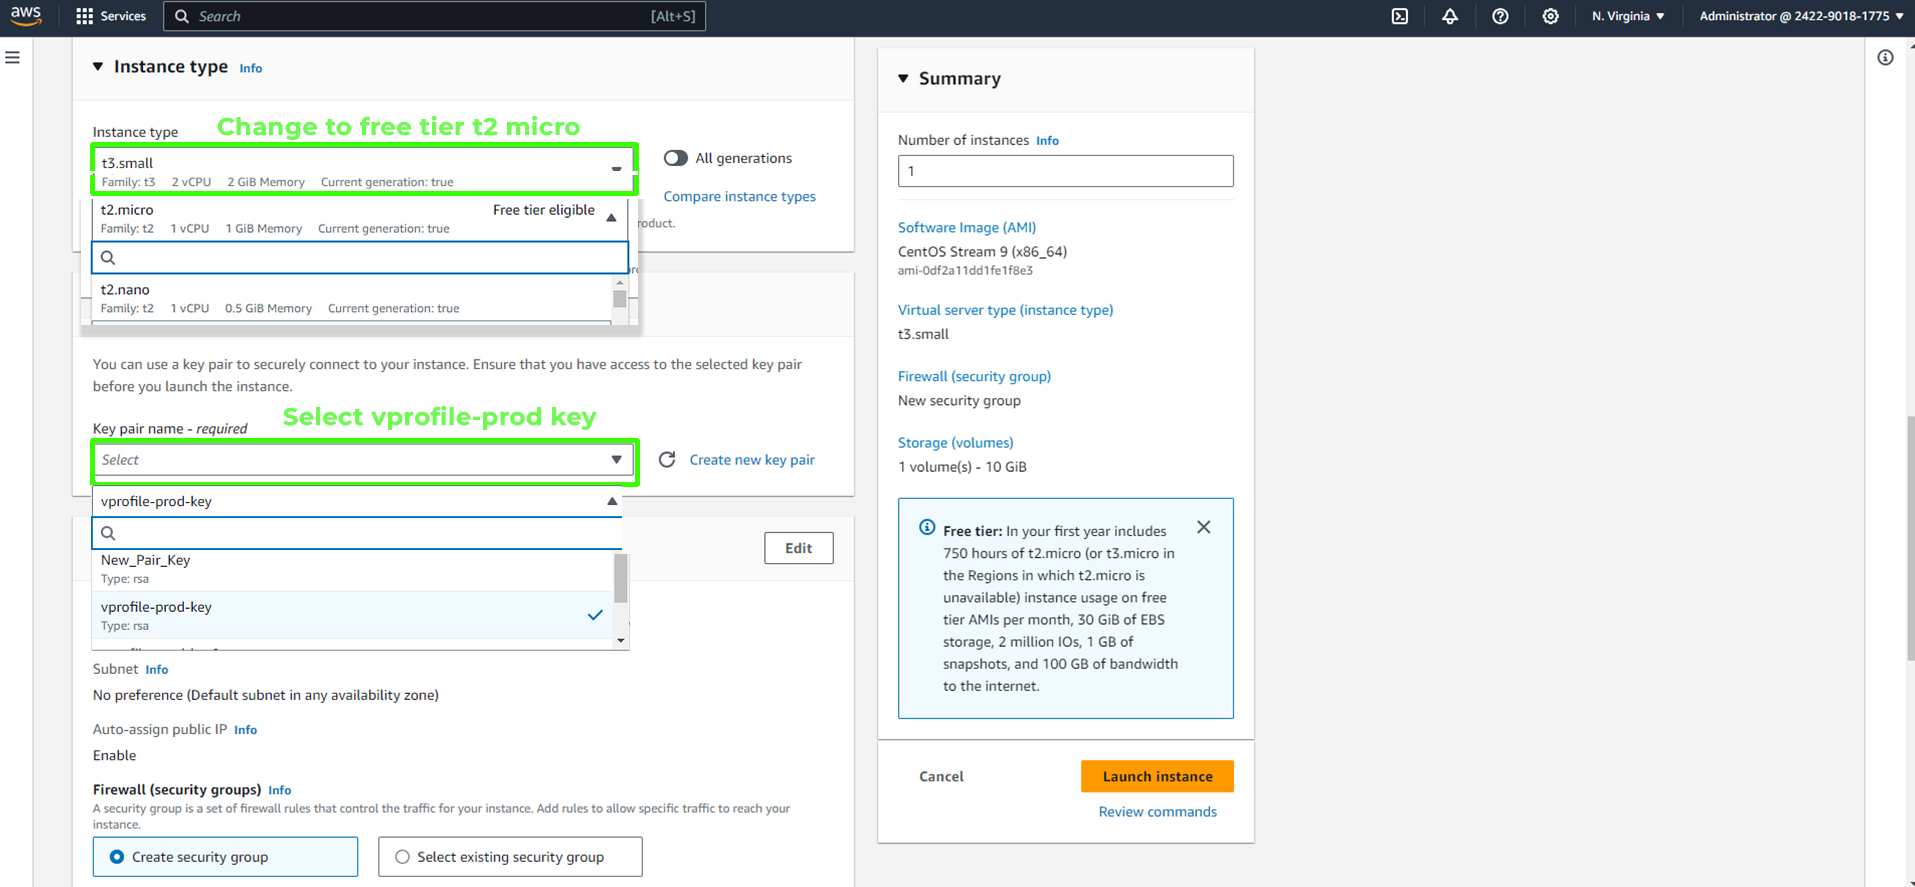Click Launch instance button
The image size is (1915, 887).
(x=1157, y=776)
